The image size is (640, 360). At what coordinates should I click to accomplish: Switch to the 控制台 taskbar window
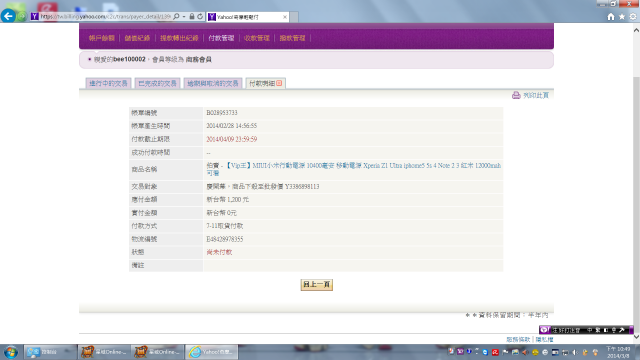tap(50, 352)
